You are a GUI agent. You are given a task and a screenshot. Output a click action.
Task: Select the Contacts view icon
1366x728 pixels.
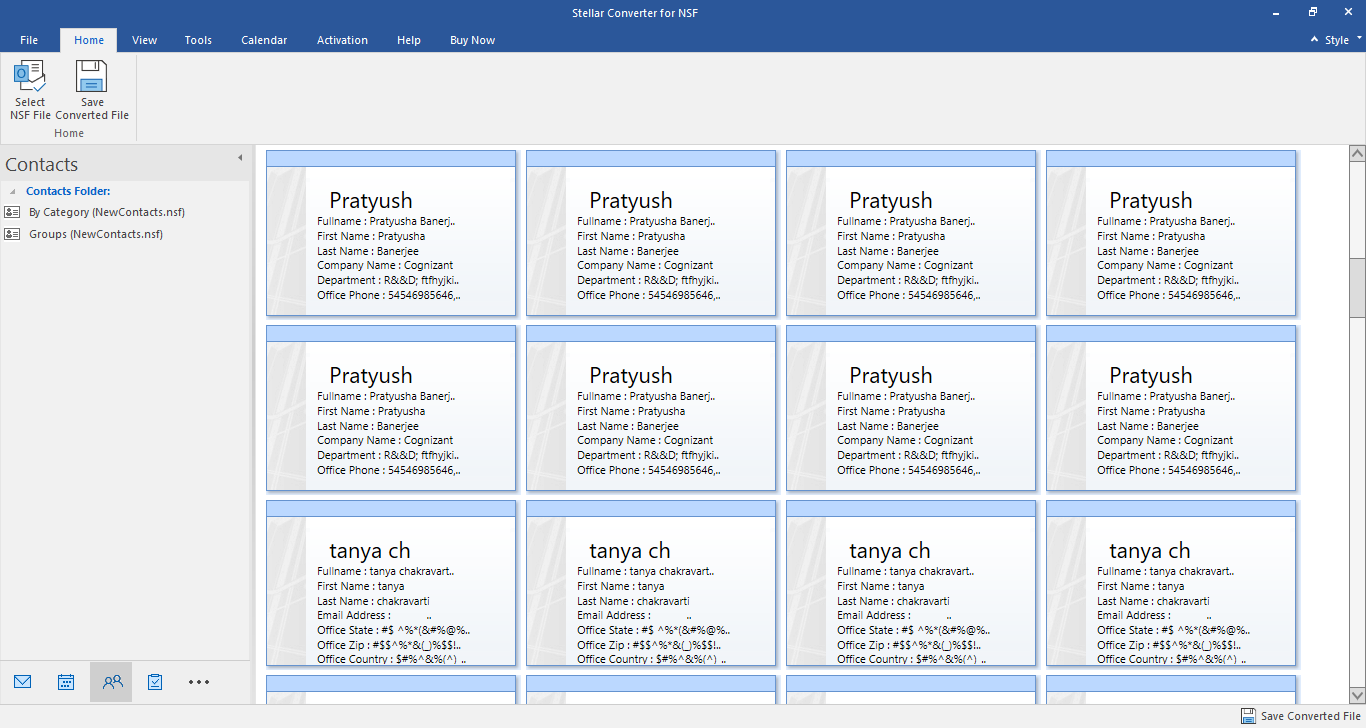coord(112,682)
